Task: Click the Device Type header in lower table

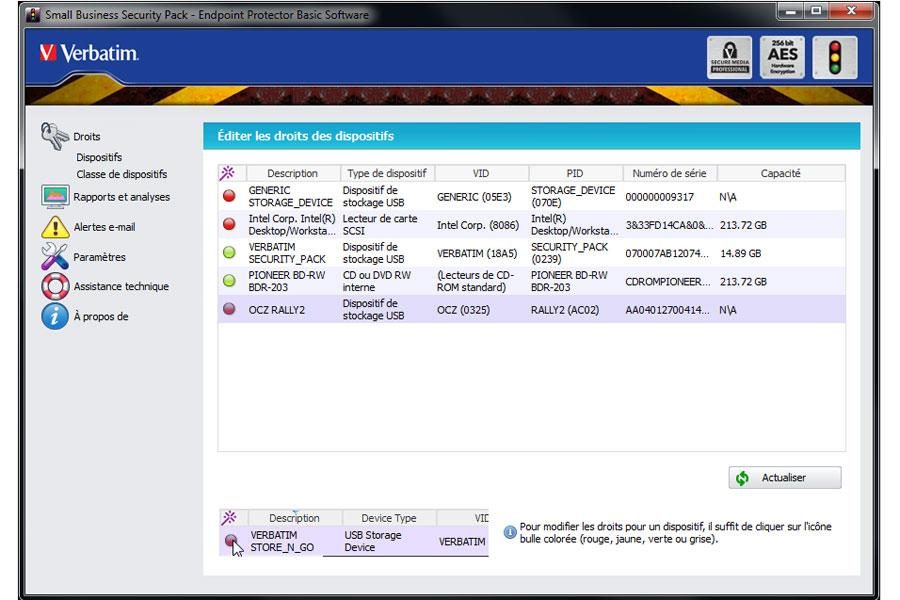Action: pos(389,518)
